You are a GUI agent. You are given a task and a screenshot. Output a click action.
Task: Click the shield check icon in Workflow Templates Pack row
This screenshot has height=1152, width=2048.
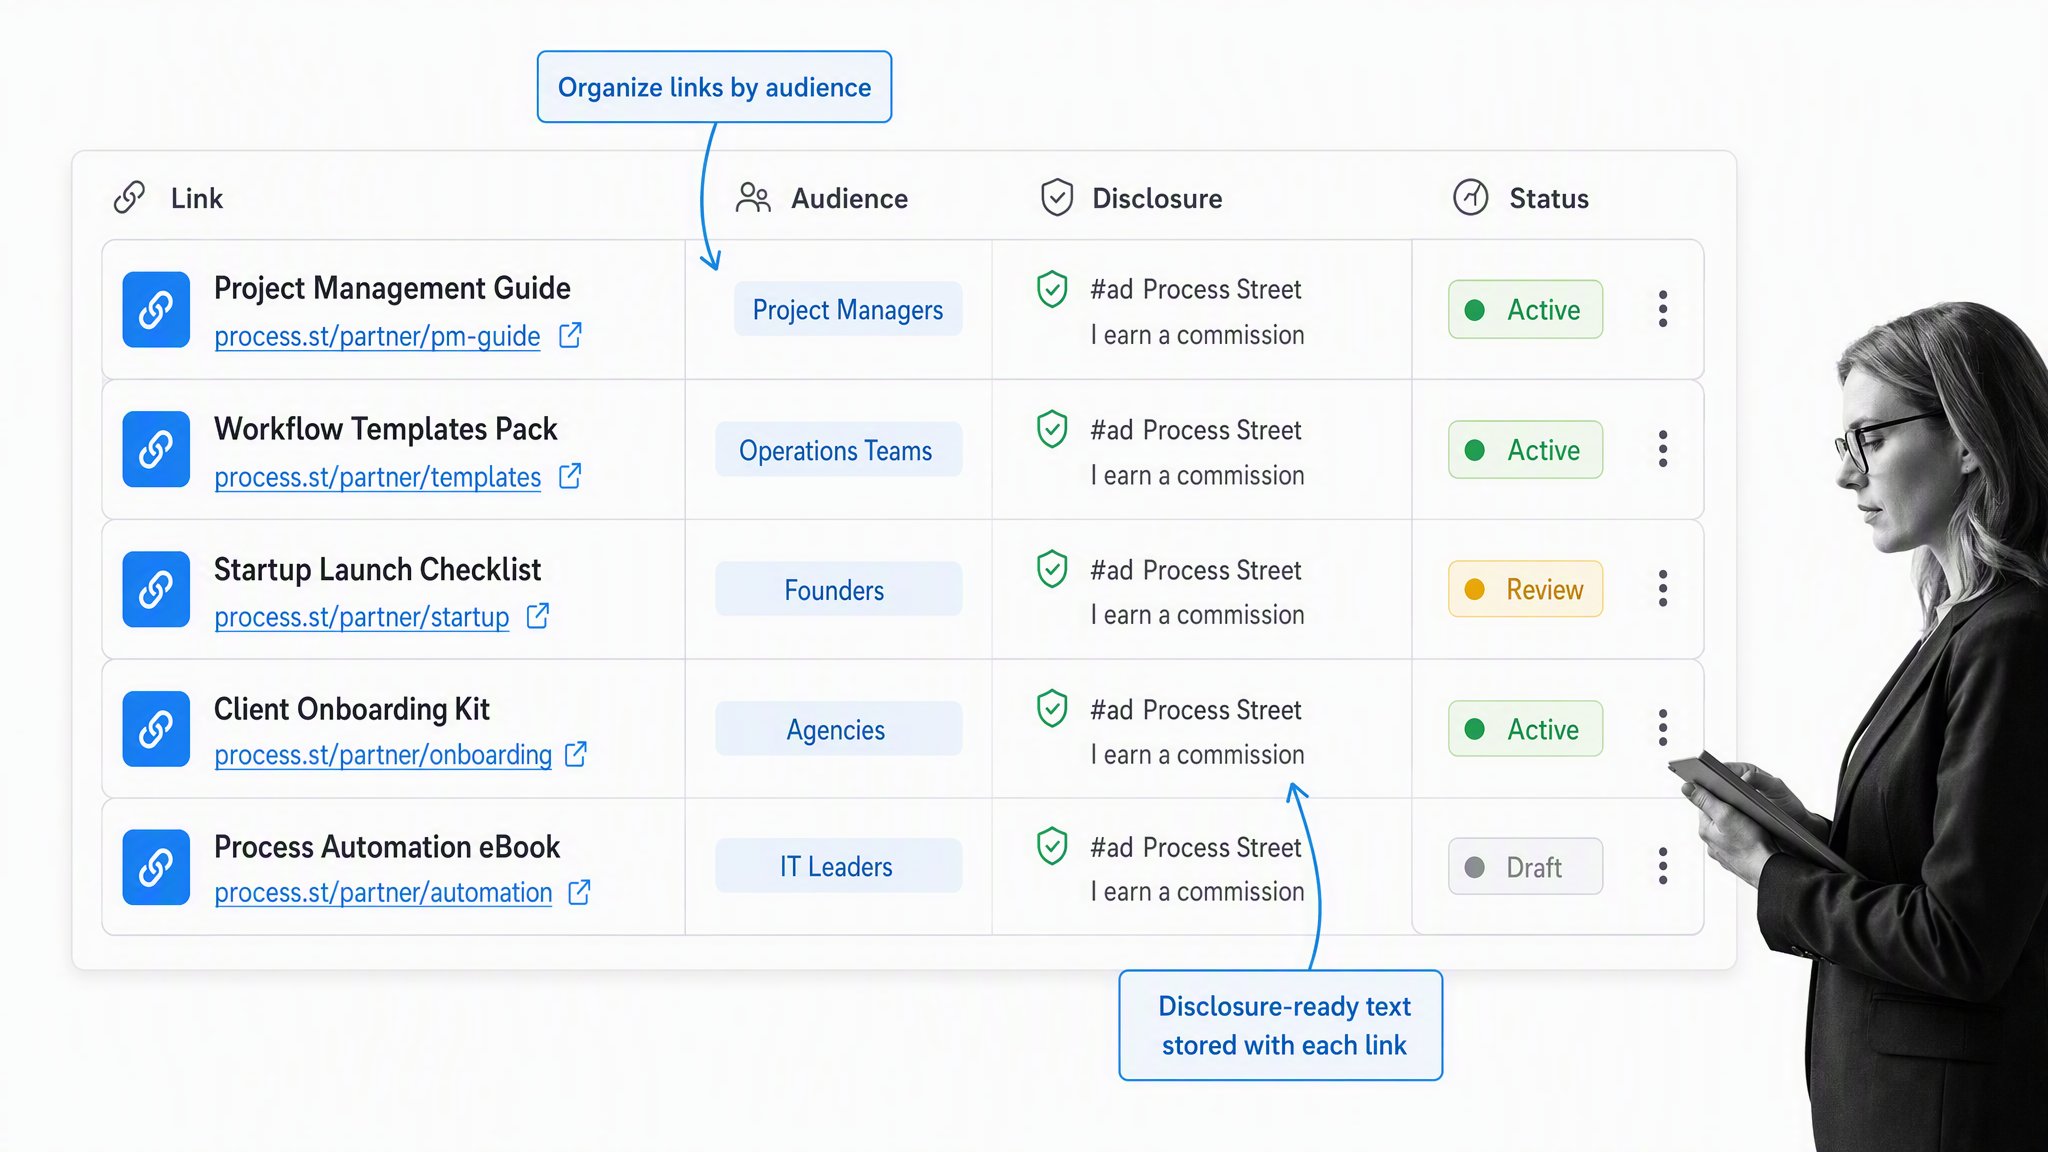(x=1052, y=429)
